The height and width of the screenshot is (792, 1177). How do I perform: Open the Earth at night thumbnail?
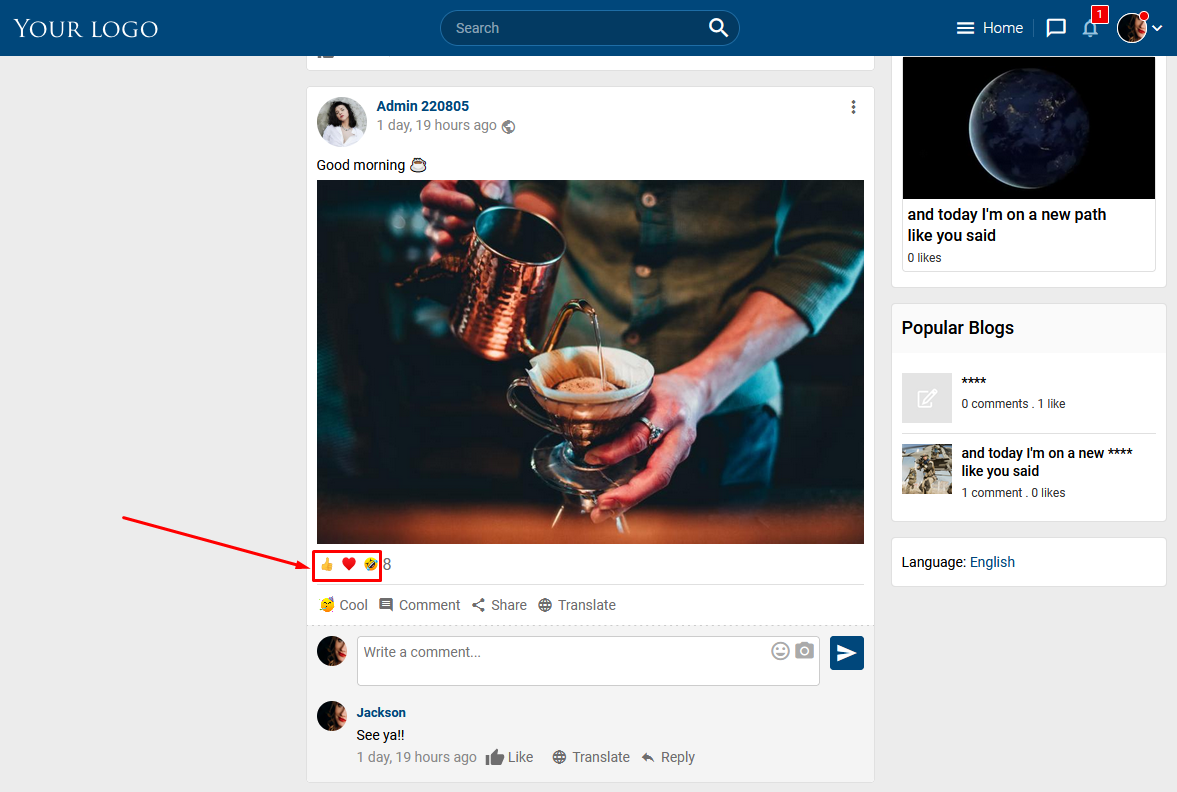[1028, 128]
